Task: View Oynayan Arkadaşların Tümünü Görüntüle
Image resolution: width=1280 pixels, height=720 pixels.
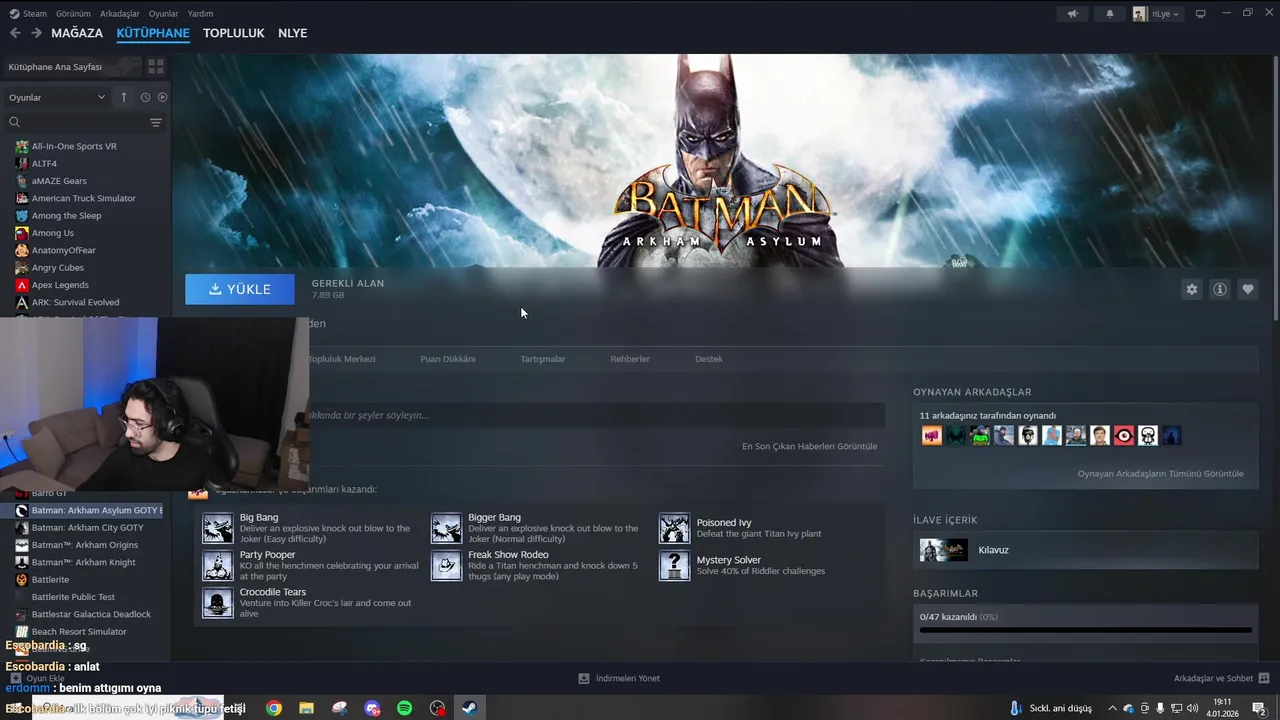Action: (1161, 474)
